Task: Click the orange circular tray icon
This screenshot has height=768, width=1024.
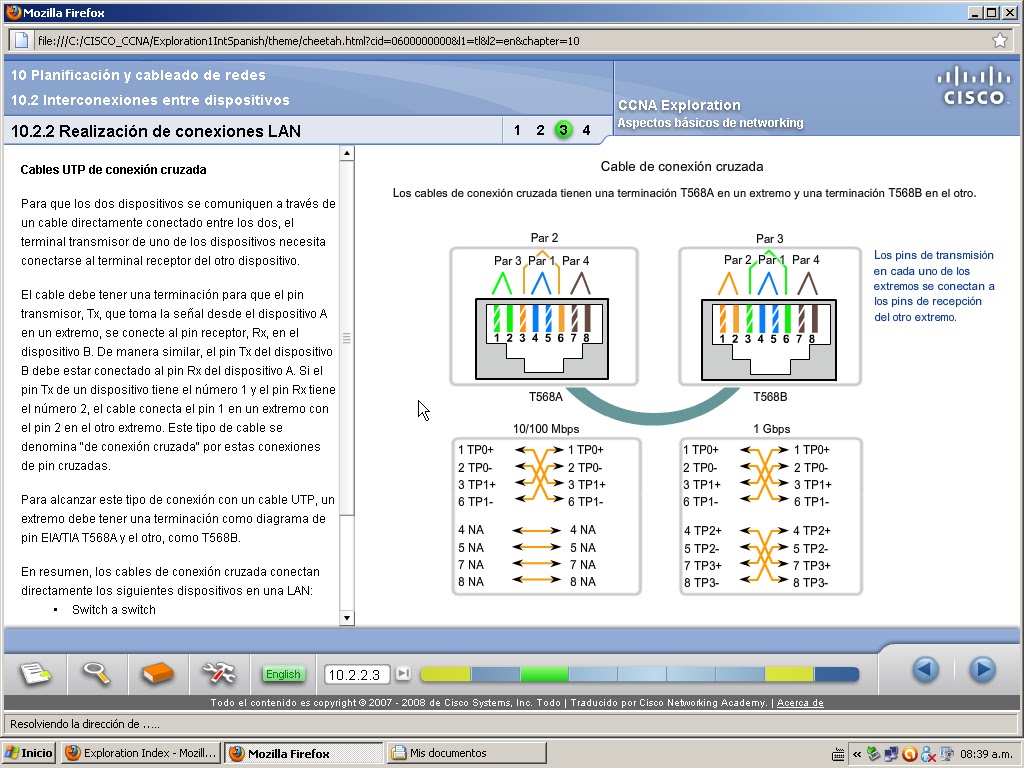Action: (909, 754)
